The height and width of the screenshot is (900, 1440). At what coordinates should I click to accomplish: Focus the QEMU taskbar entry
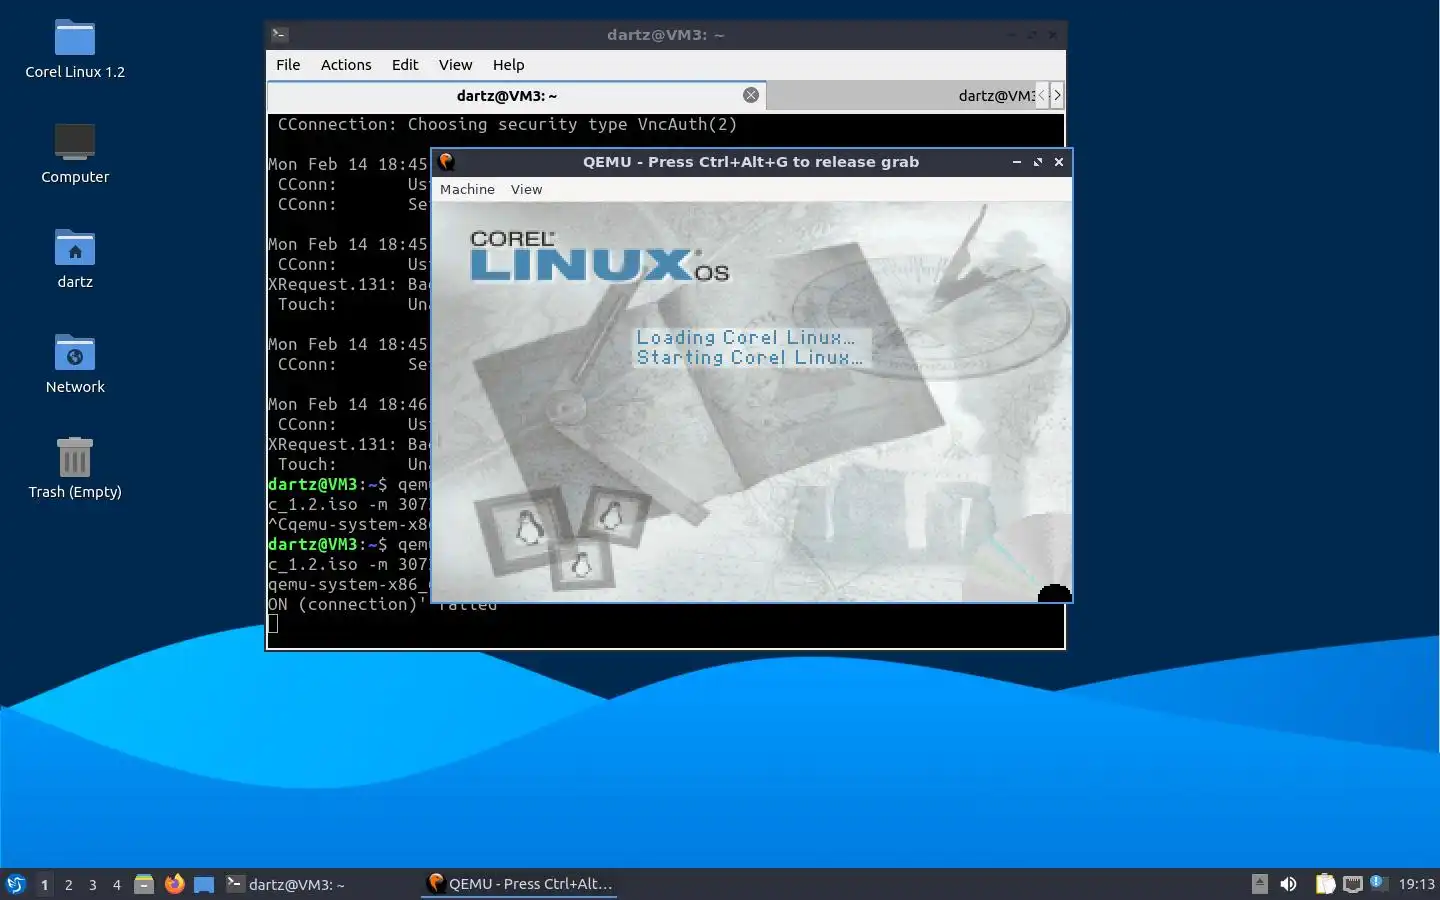coord(519,884)
